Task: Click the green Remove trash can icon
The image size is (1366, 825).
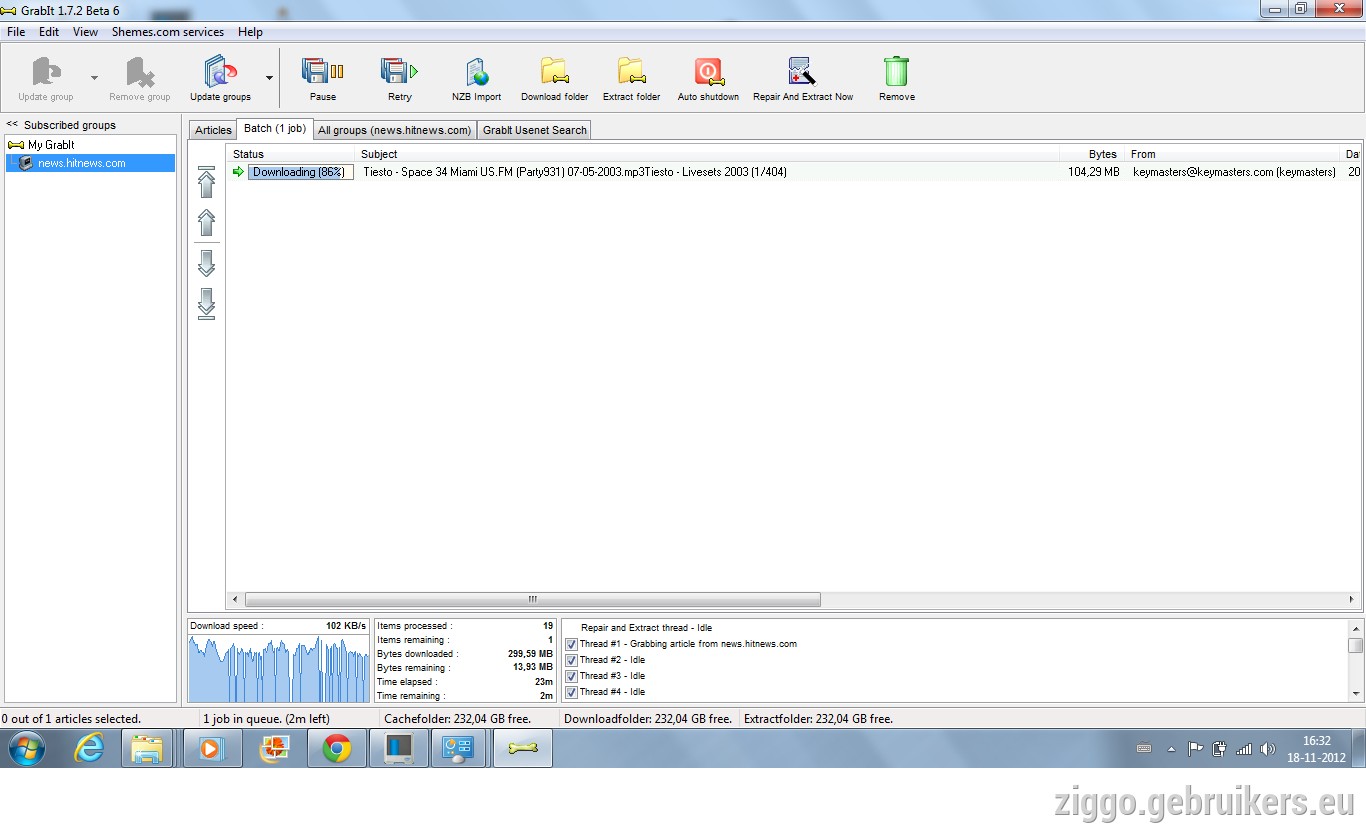Action: coord(896,72)
